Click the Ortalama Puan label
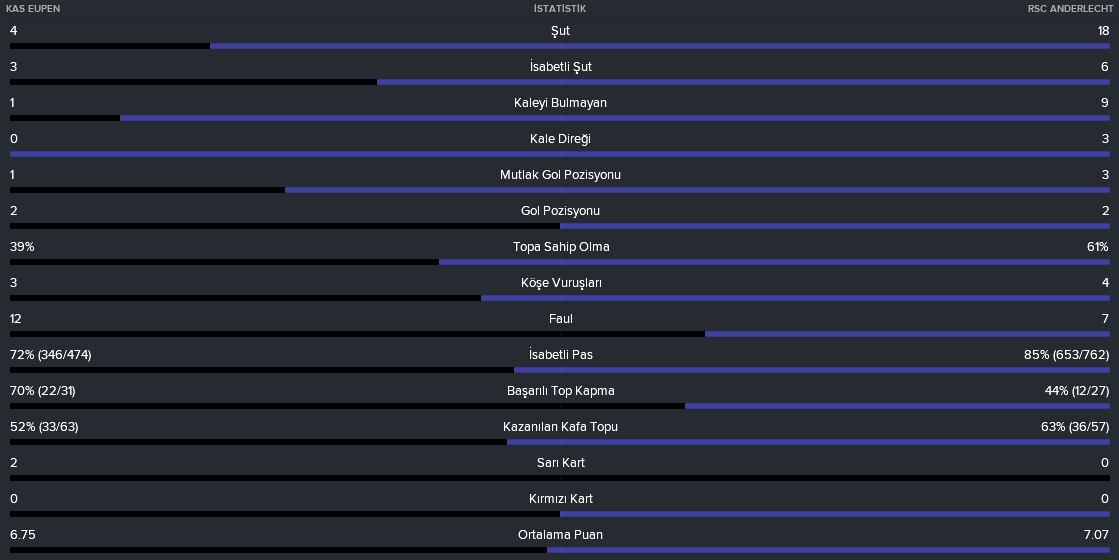 560,534
